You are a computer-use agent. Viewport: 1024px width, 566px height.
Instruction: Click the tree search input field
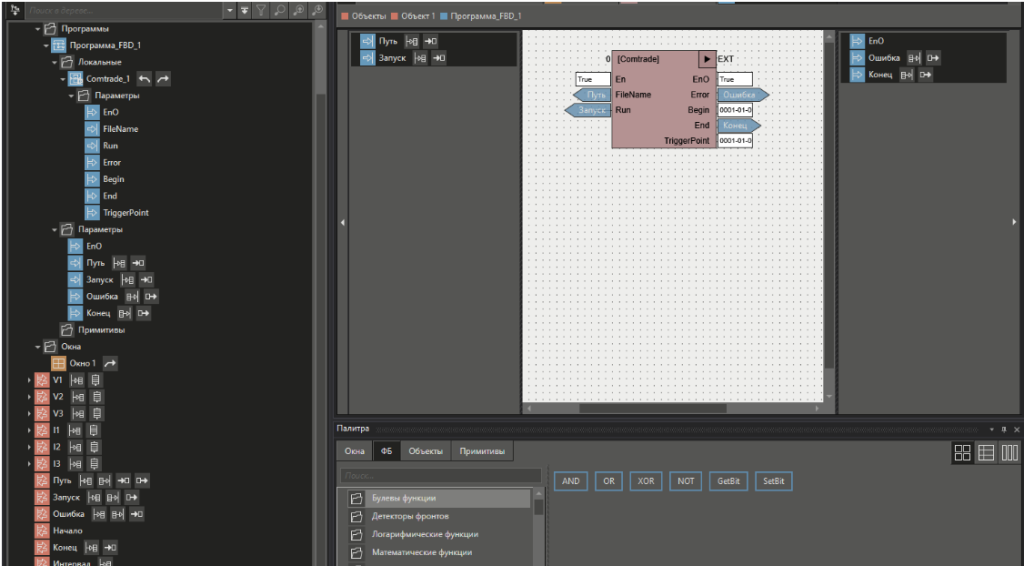tap(120, 10)
